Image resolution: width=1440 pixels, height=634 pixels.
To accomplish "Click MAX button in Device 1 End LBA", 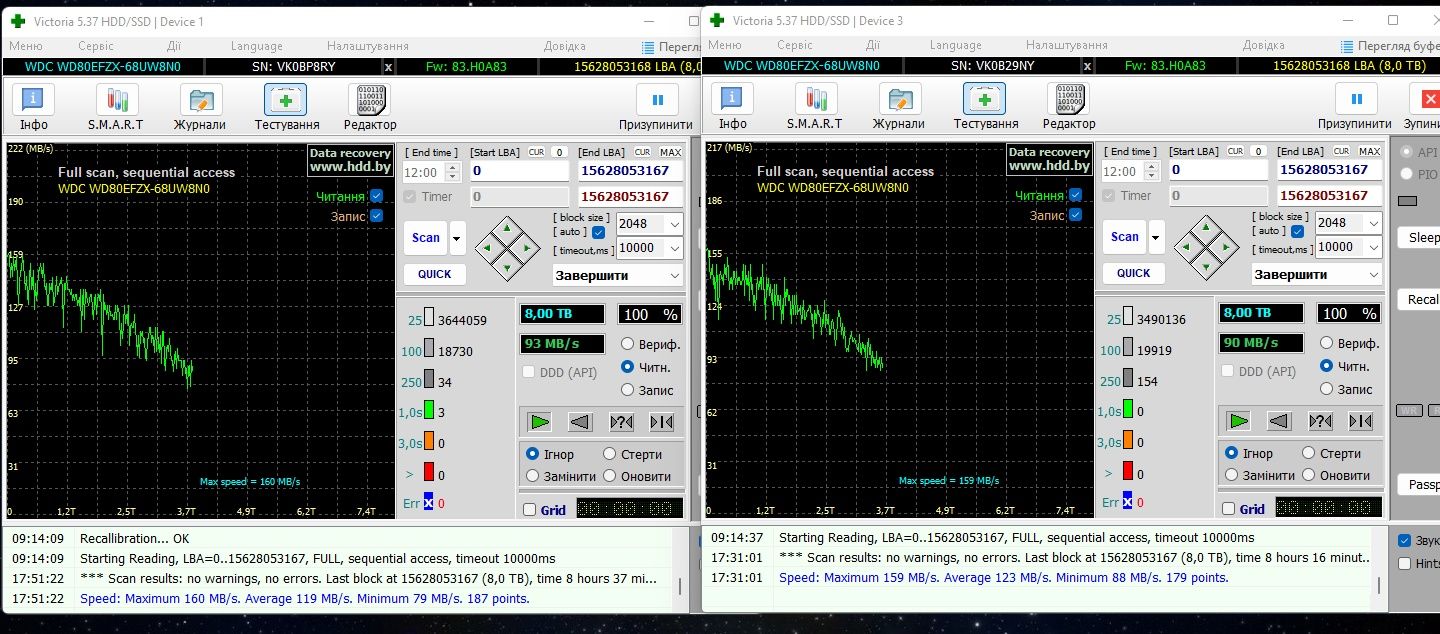I will click(670, 152).
